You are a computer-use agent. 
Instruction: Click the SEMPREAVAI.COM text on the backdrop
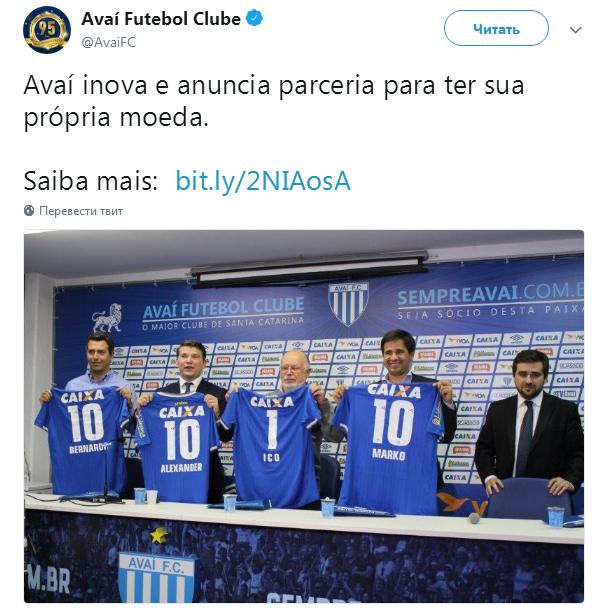490,295
